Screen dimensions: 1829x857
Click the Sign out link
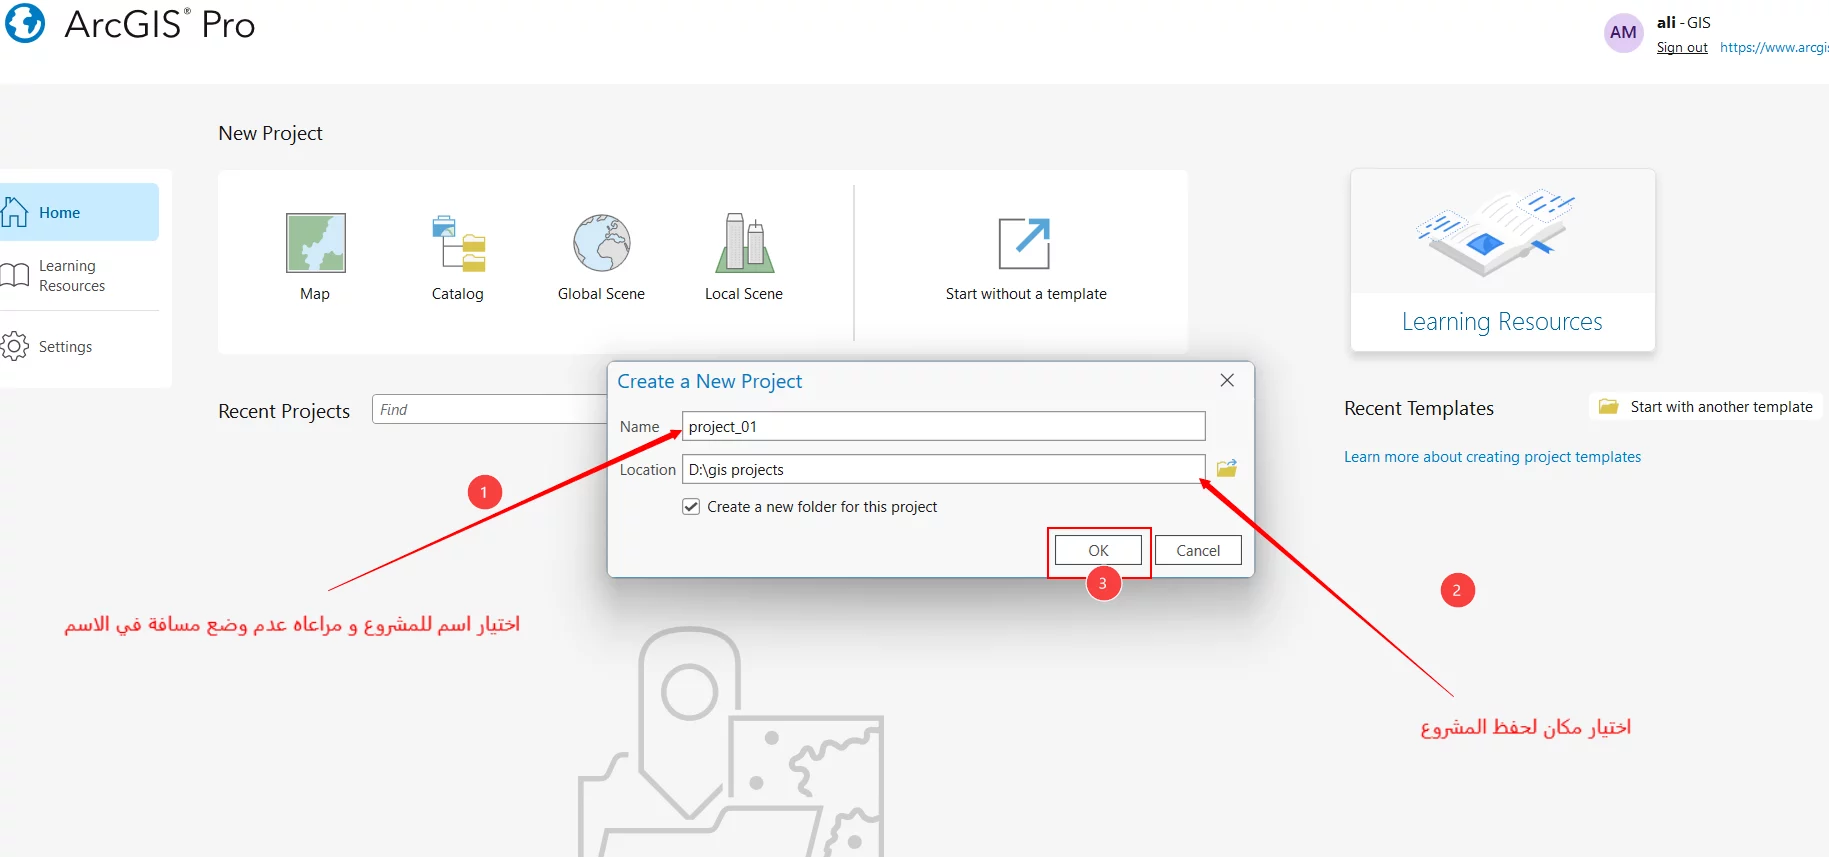coord(1682,47)
